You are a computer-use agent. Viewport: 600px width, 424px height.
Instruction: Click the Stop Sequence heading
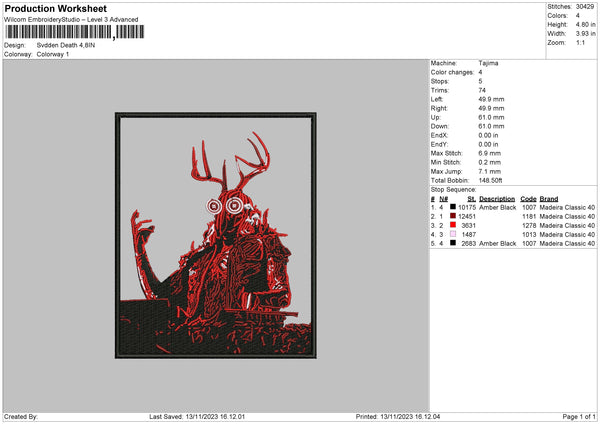pos(453,188)
